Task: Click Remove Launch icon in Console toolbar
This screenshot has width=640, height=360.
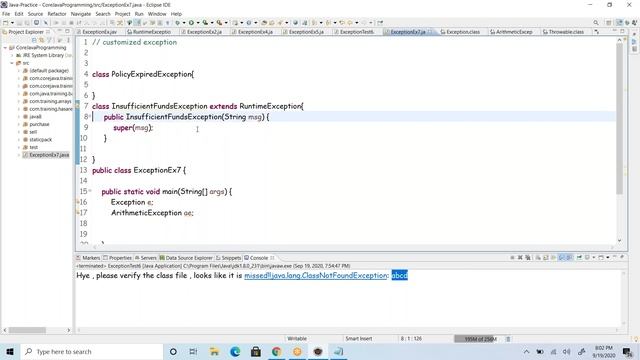Action: (520, 258)
